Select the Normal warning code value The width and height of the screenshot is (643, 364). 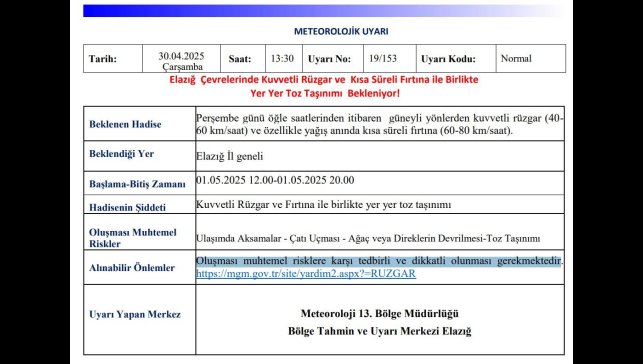(x=516, y=58)
